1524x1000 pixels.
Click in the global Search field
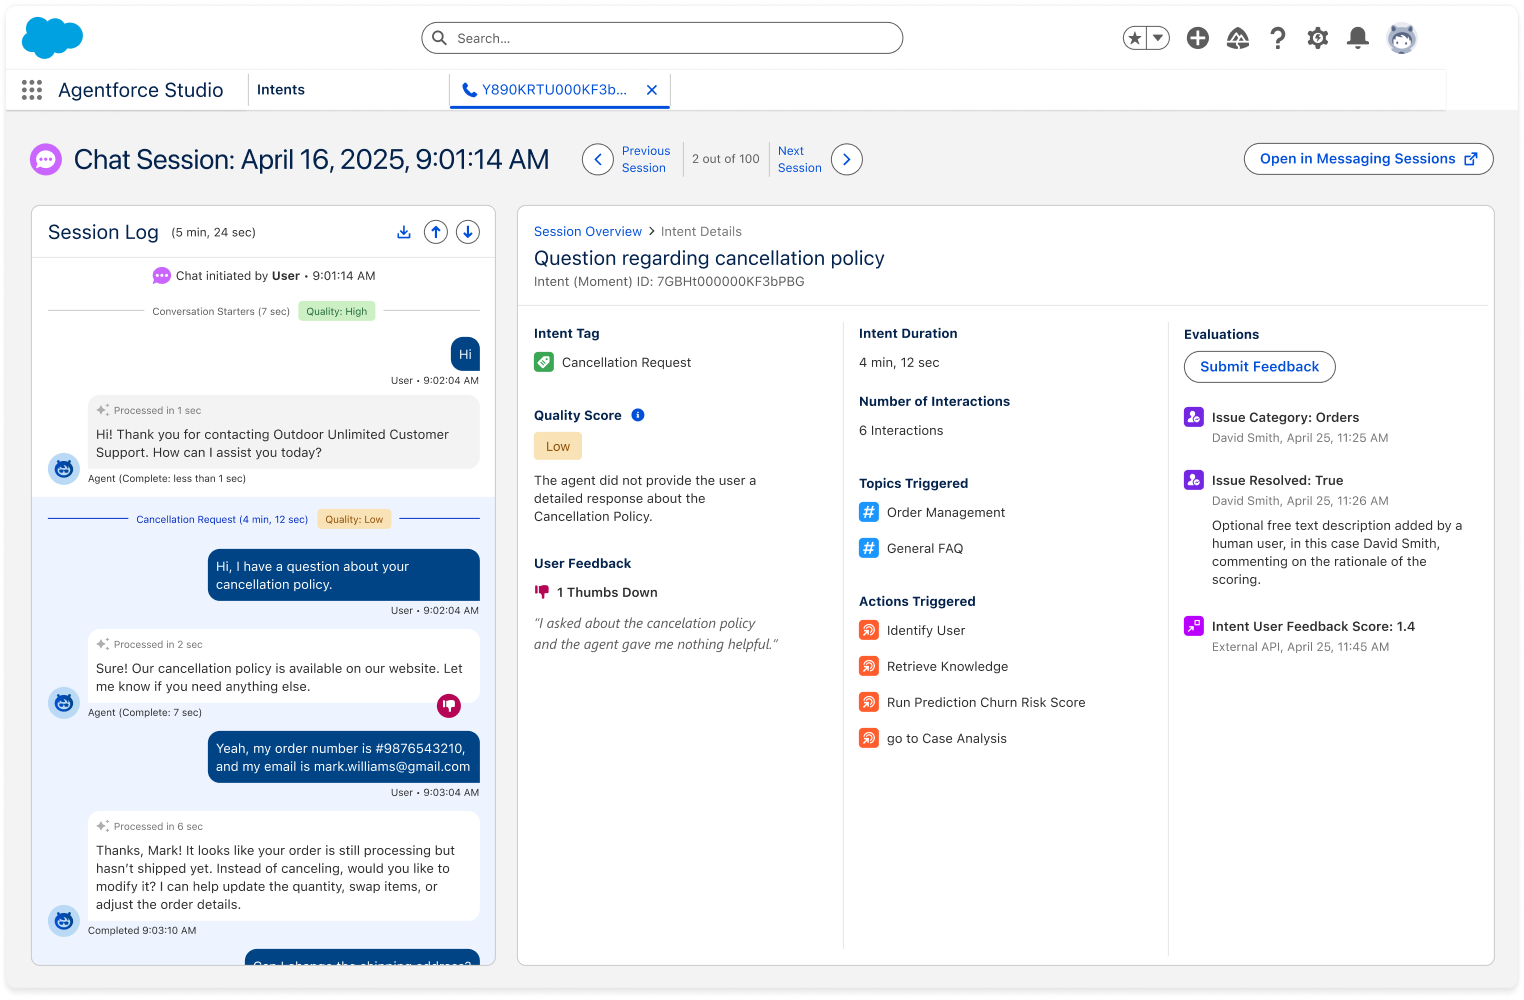[662, 38]
